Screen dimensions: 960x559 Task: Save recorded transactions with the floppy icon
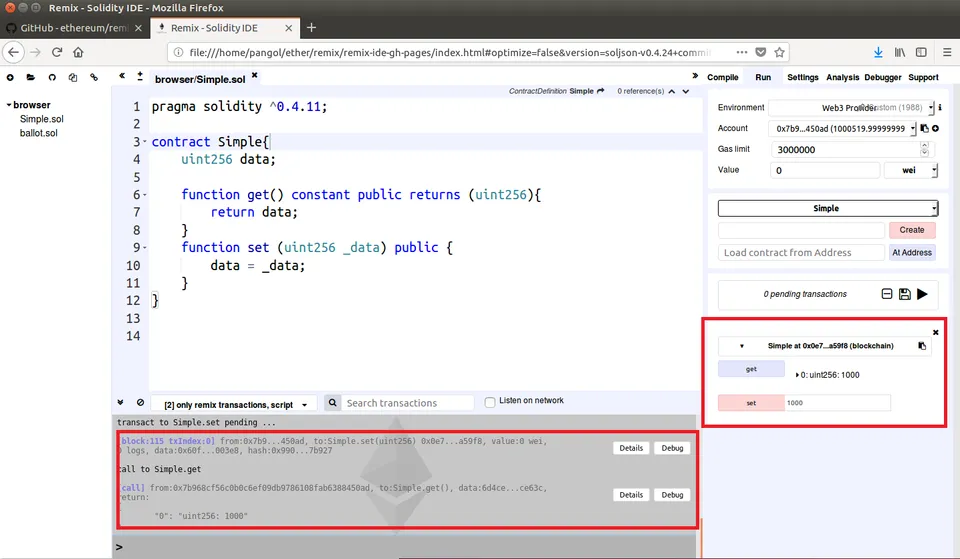coord(904,294)
